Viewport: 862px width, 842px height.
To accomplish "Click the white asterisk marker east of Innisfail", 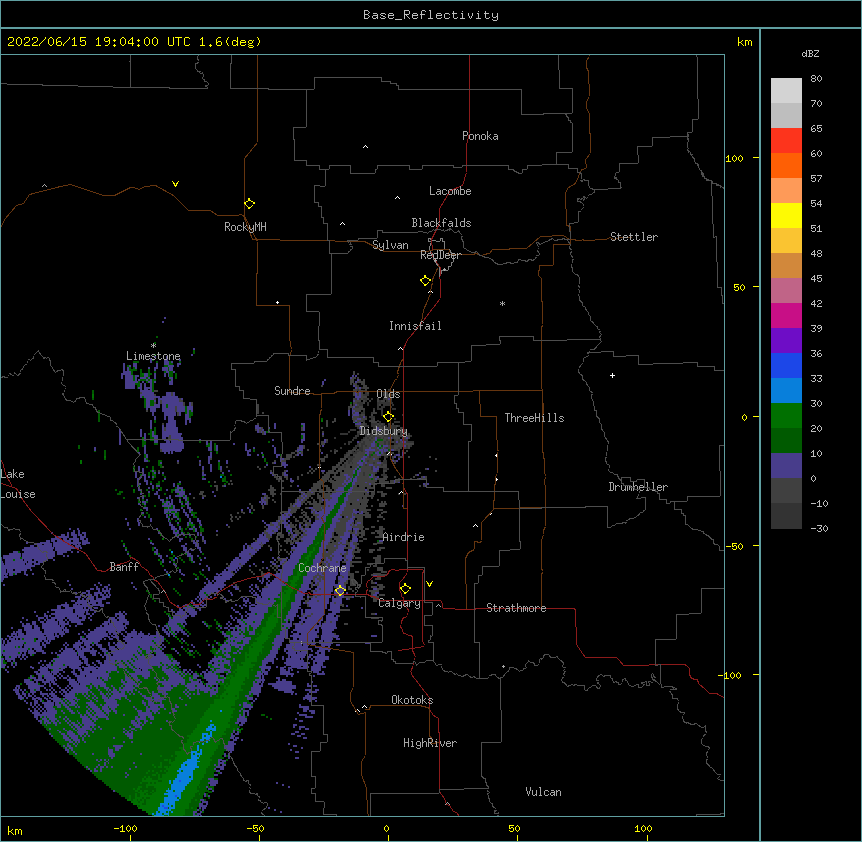I will point(502,303).
